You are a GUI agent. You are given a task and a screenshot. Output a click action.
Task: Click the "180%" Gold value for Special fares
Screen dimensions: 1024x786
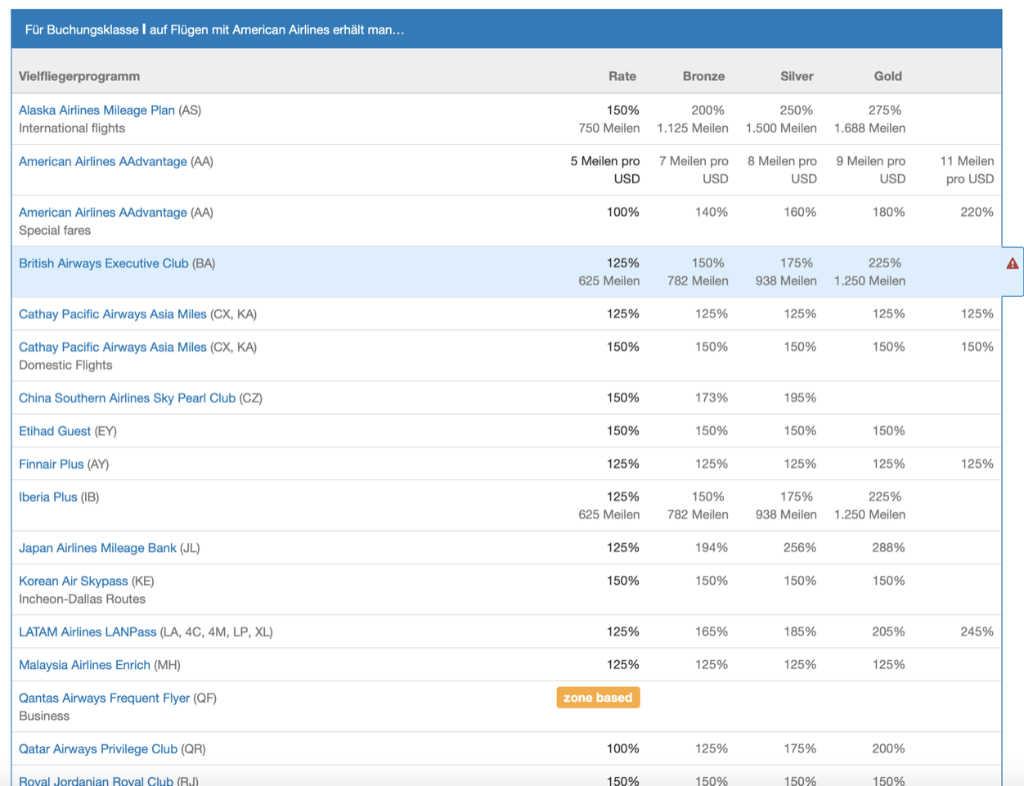point(889,212)
